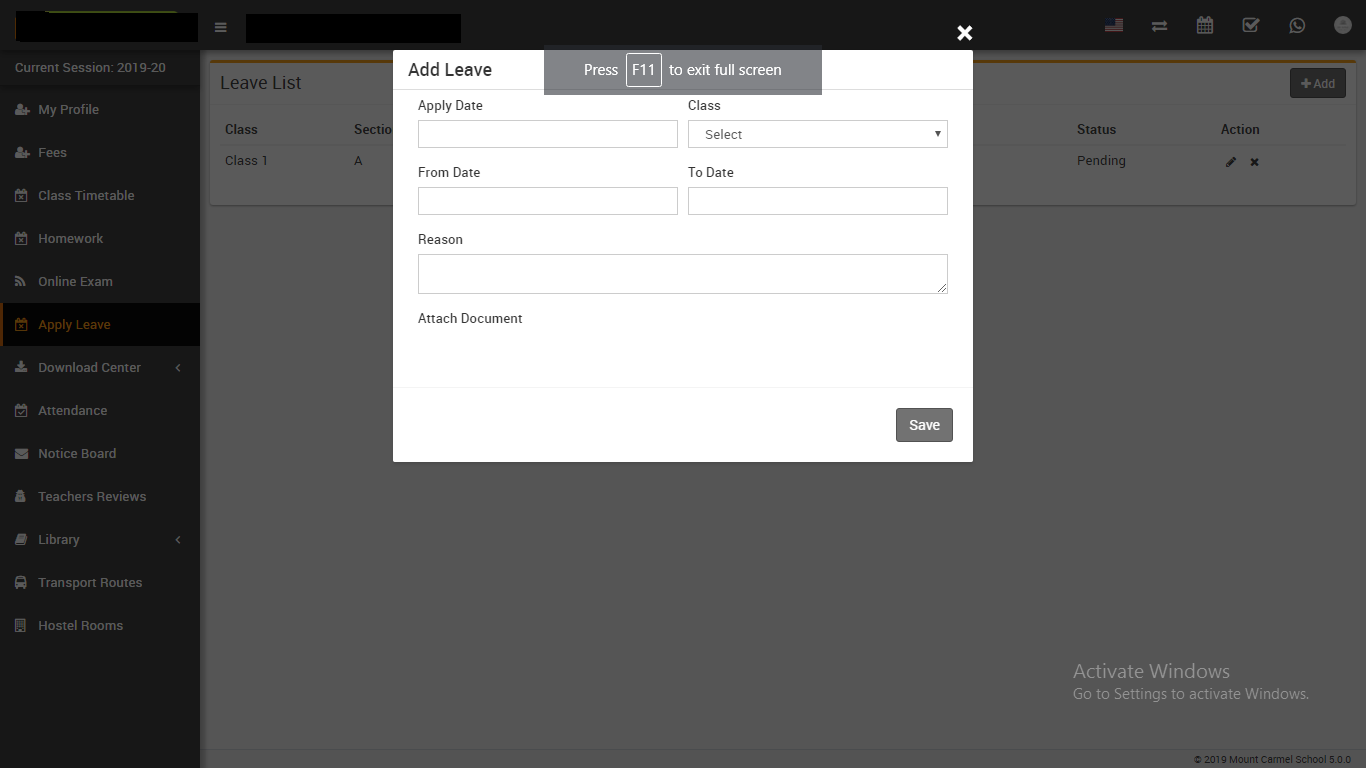Focus the Reason text area
The image size is (1366, 768).
pos(682,274)
